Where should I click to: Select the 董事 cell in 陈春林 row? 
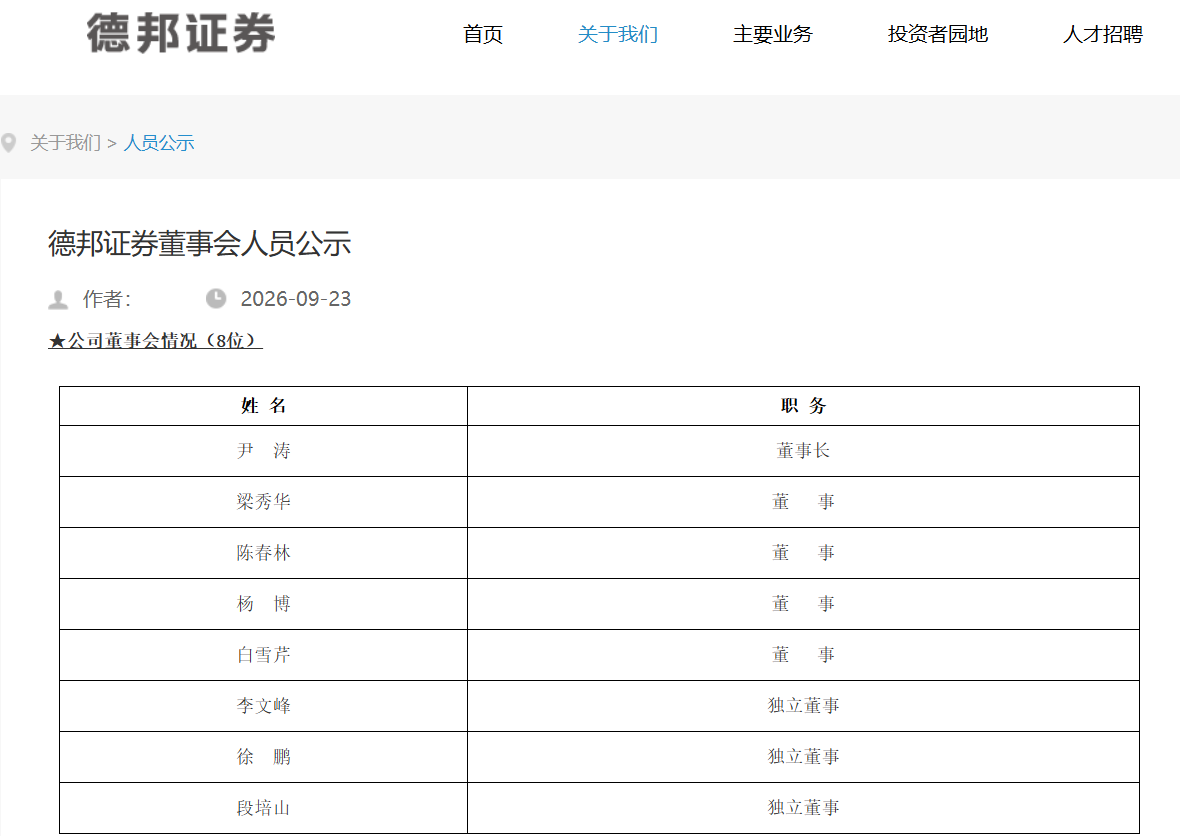point(803,553)
